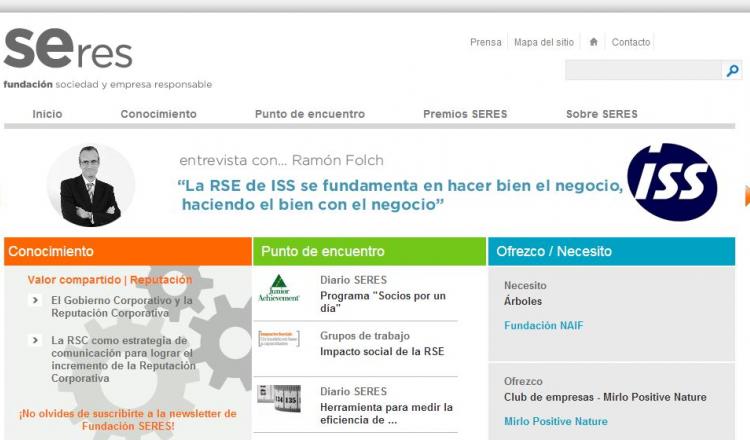Open the green Punto de encuentro header
The height and width of the screenshot is (440, 750).
[369, 251]
